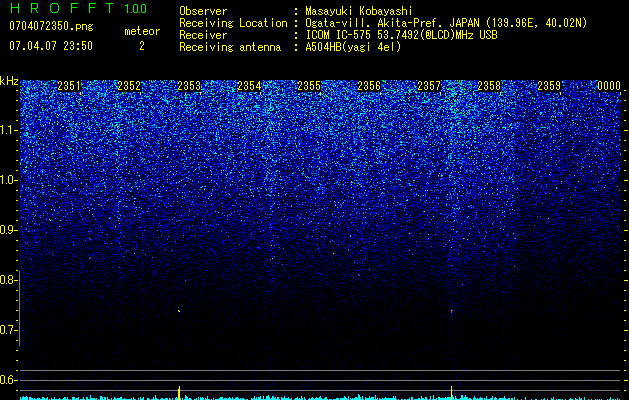
Task: Click the 2352 time marker
Action: [x=129, y=86]
